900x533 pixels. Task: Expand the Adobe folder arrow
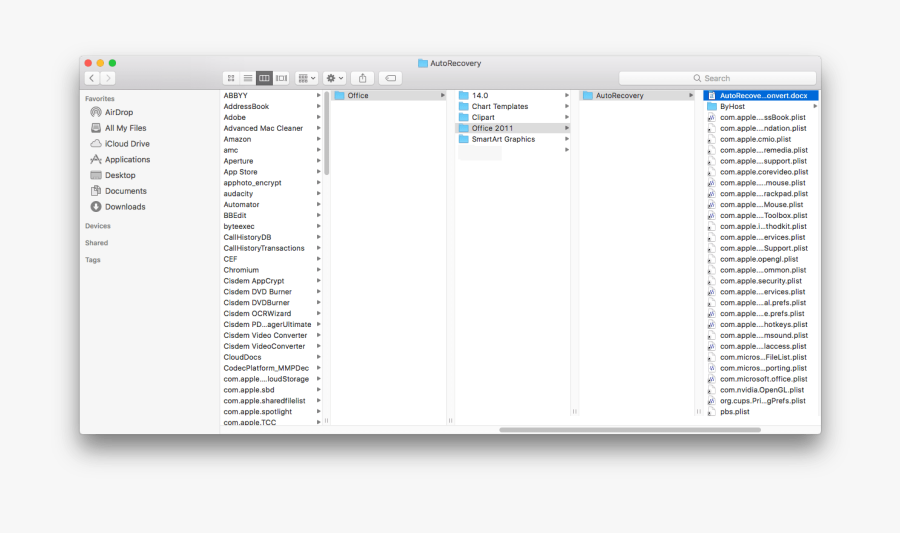click(319, 117)
